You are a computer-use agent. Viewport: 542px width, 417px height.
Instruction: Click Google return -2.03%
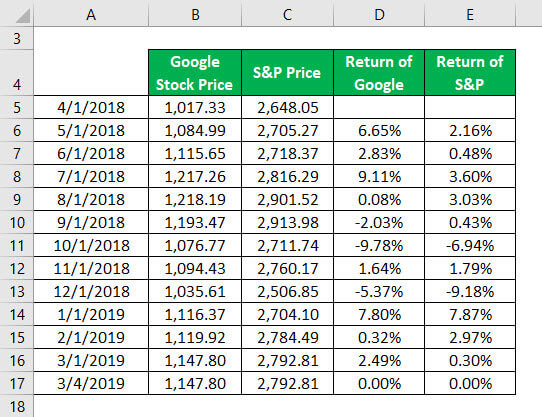pos(379,222)
